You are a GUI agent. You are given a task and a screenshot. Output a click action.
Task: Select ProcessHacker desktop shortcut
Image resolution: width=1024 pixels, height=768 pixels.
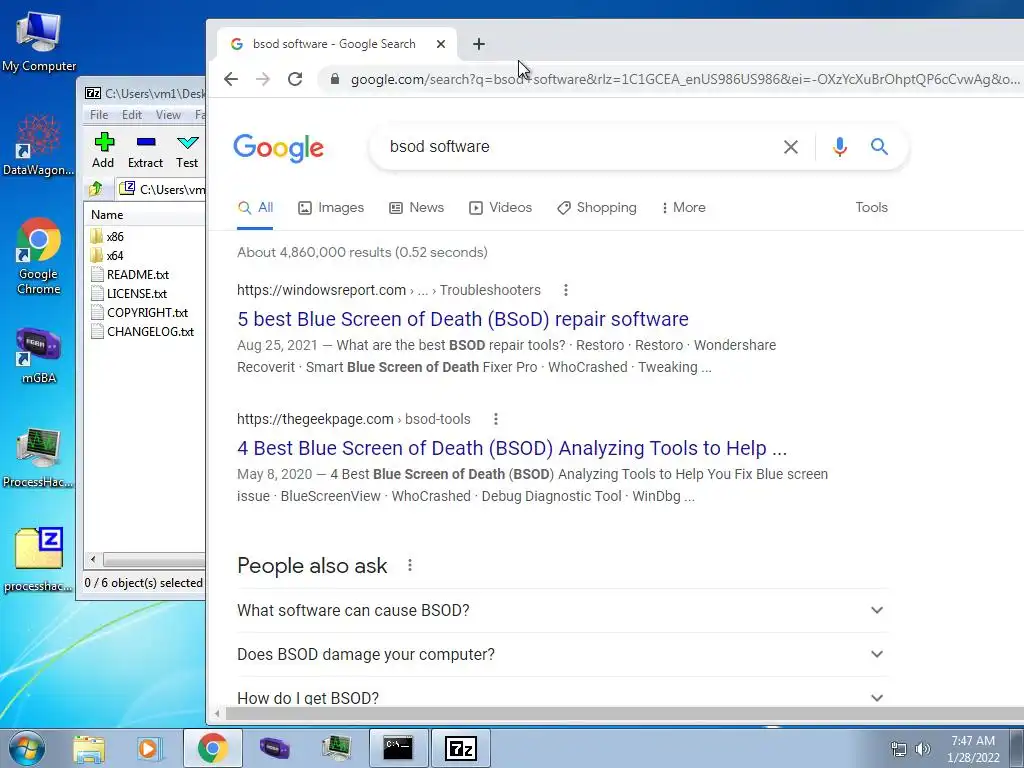coord(39,458)
